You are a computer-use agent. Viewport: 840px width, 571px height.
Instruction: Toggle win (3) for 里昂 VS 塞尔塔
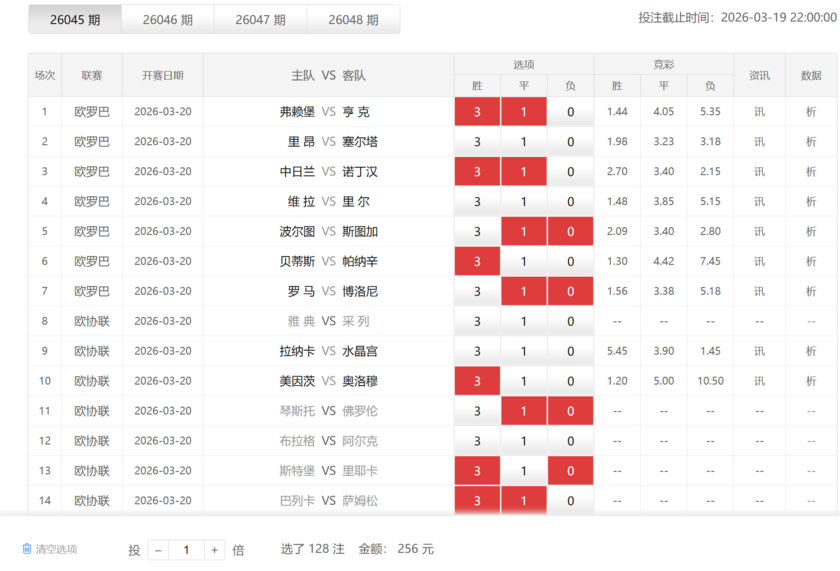coord(477,142)
